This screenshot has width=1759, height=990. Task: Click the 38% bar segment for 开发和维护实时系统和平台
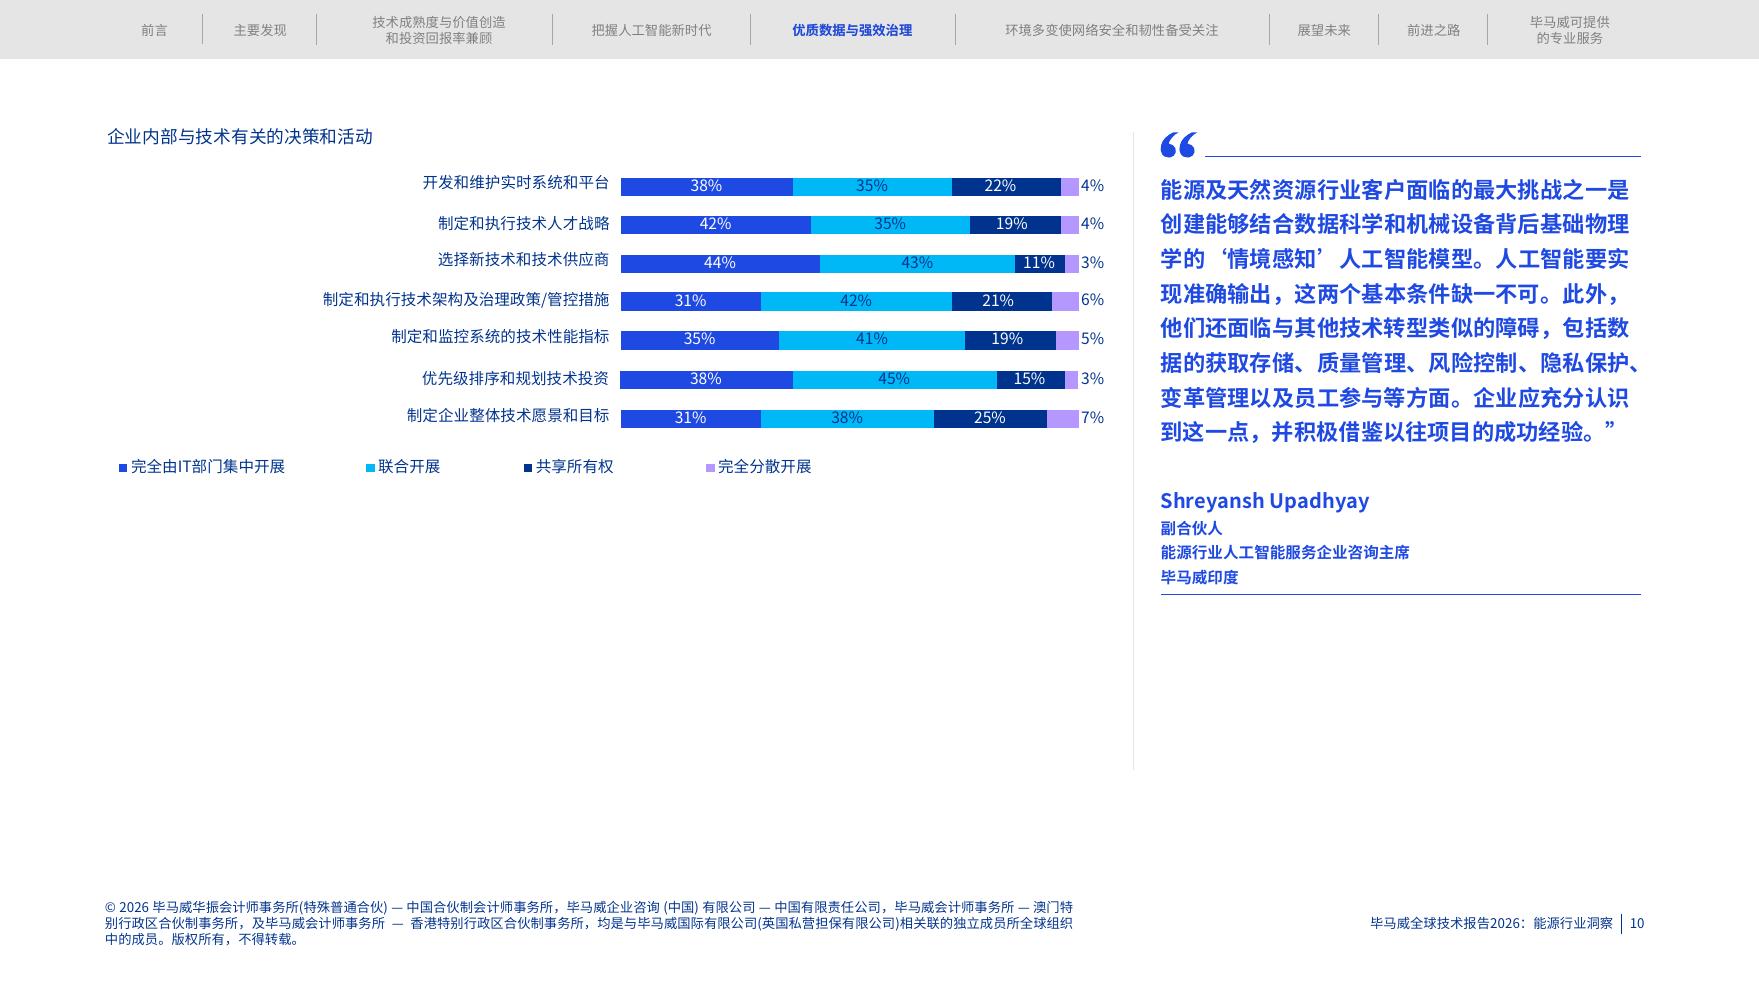tap(707, 185)
